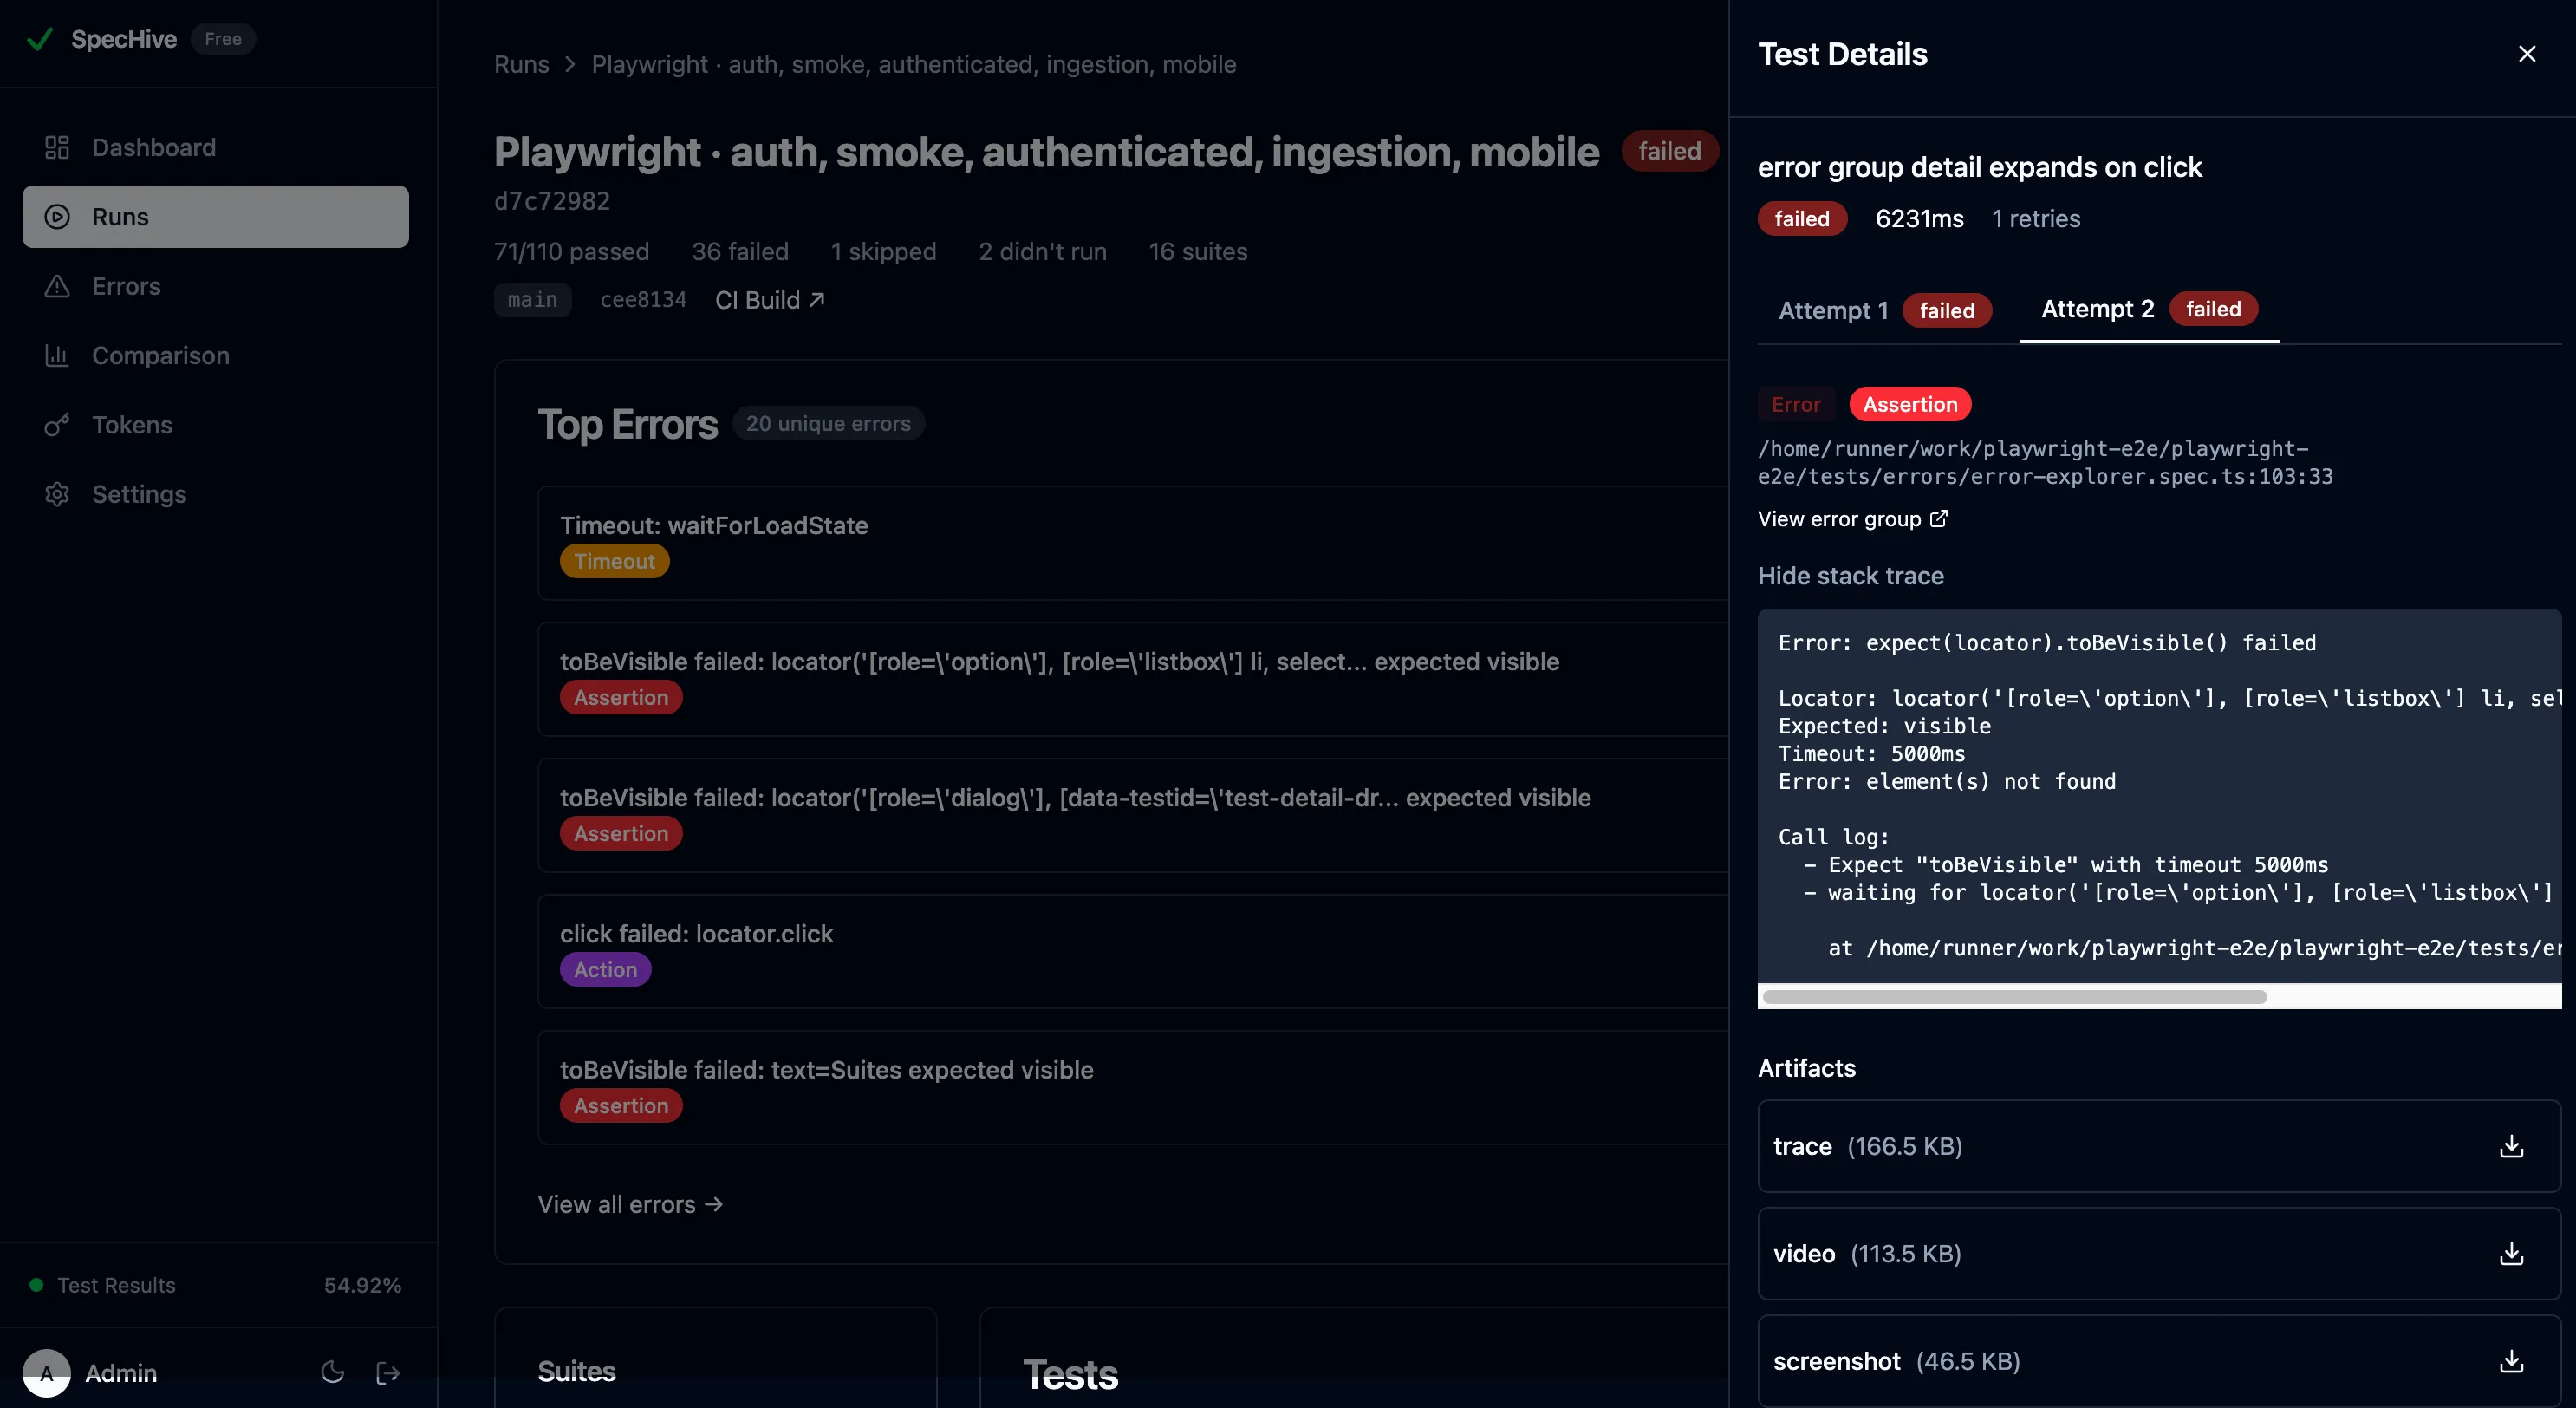Click the purple Action tag
The width and height of the screenshot is (2576, 1408).
pos(605,969)
